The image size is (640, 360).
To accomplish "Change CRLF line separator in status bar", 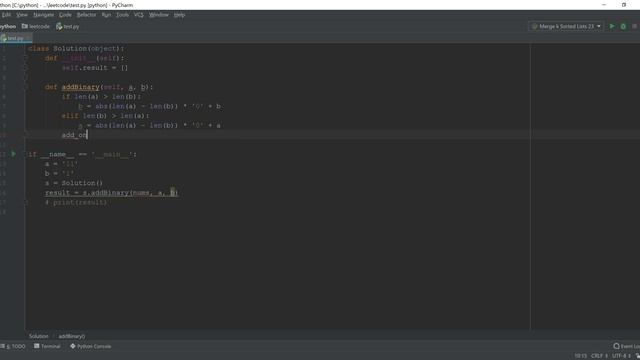I will (599, 356).
